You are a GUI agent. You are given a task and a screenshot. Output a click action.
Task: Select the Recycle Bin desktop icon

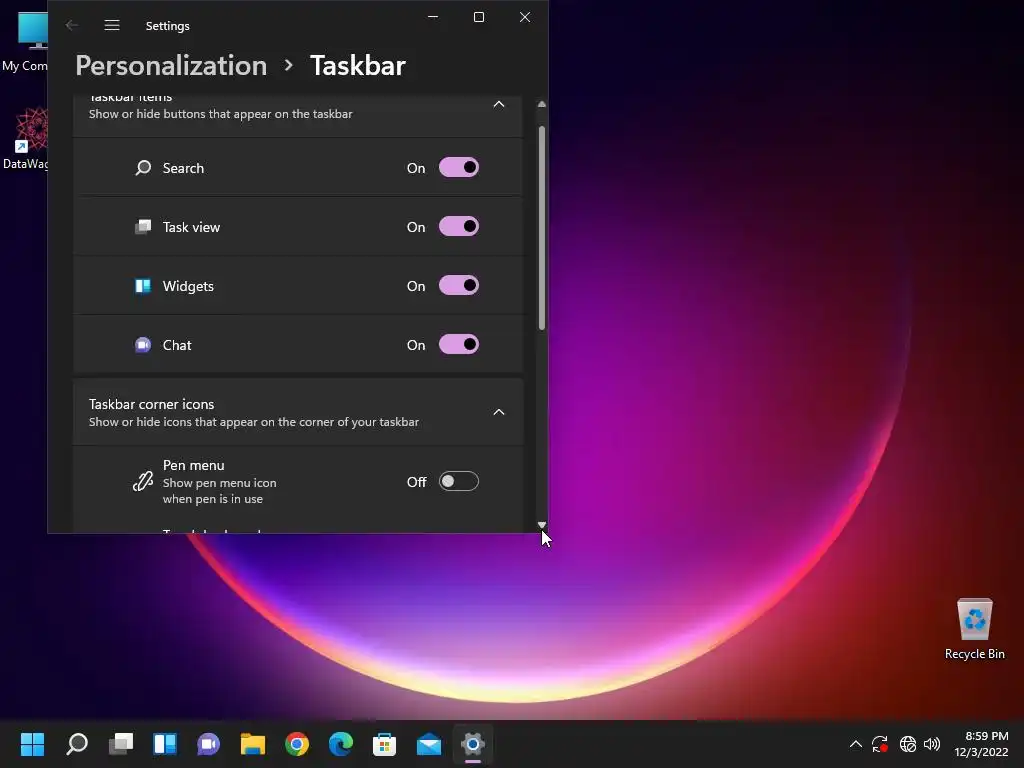(x=974, y=629)
